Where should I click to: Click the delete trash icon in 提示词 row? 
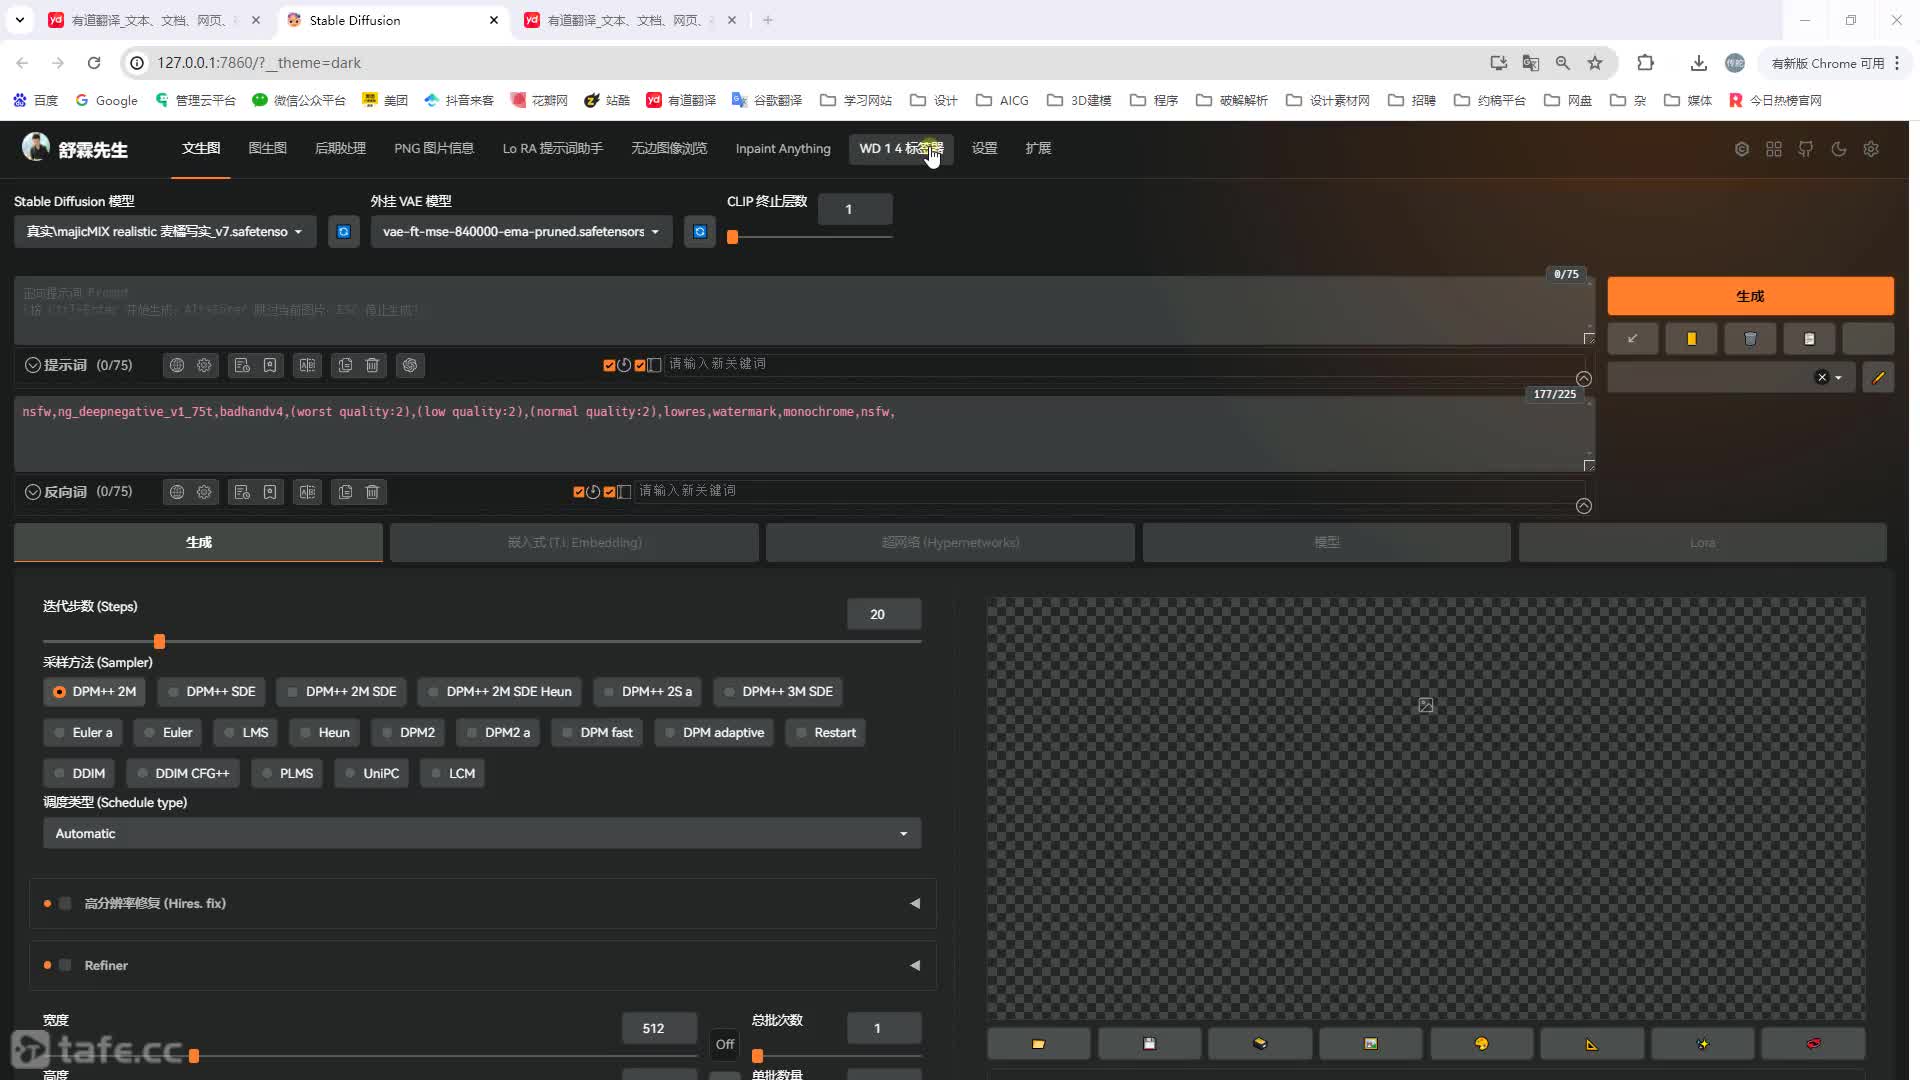[x=372, y=365]
